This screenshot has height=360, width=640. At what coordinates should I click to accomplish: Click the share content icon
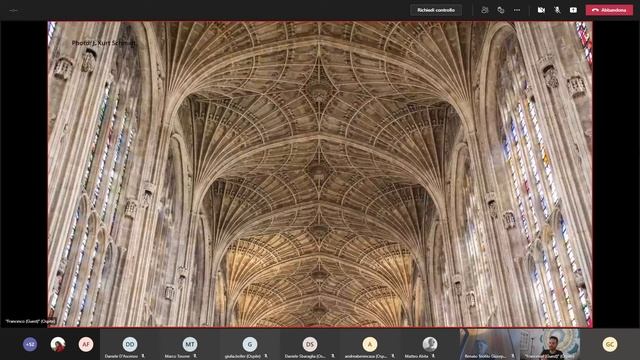tap(573, 10)
